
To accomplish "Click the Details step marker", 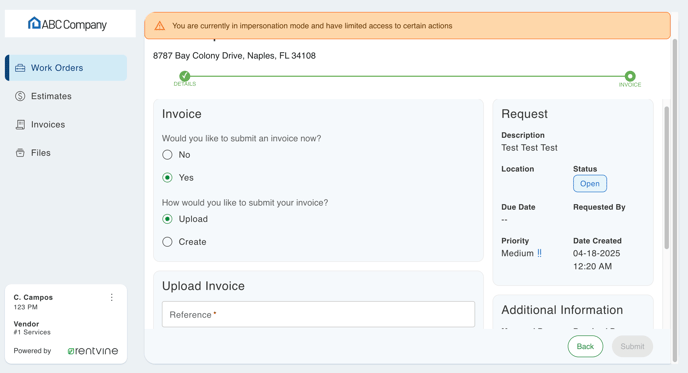I will (x=185, y=76).
